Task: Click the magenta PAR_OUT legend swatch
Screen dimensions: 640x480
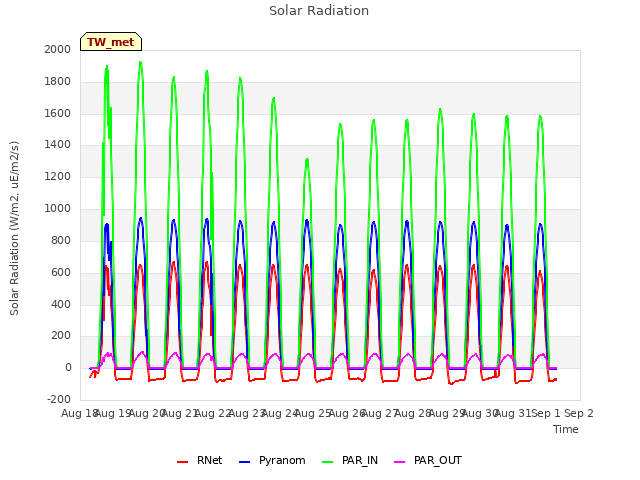Action: click(x=400, y=462)
